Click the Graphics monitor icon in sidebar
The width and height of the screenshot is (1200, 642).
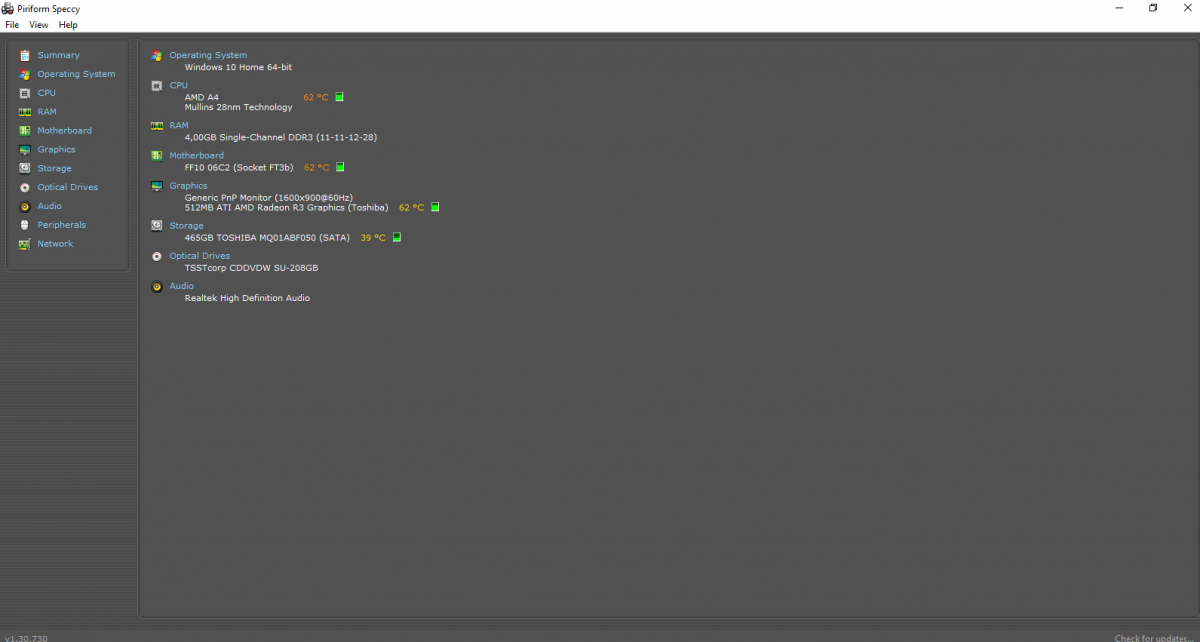tap(24, 150)
